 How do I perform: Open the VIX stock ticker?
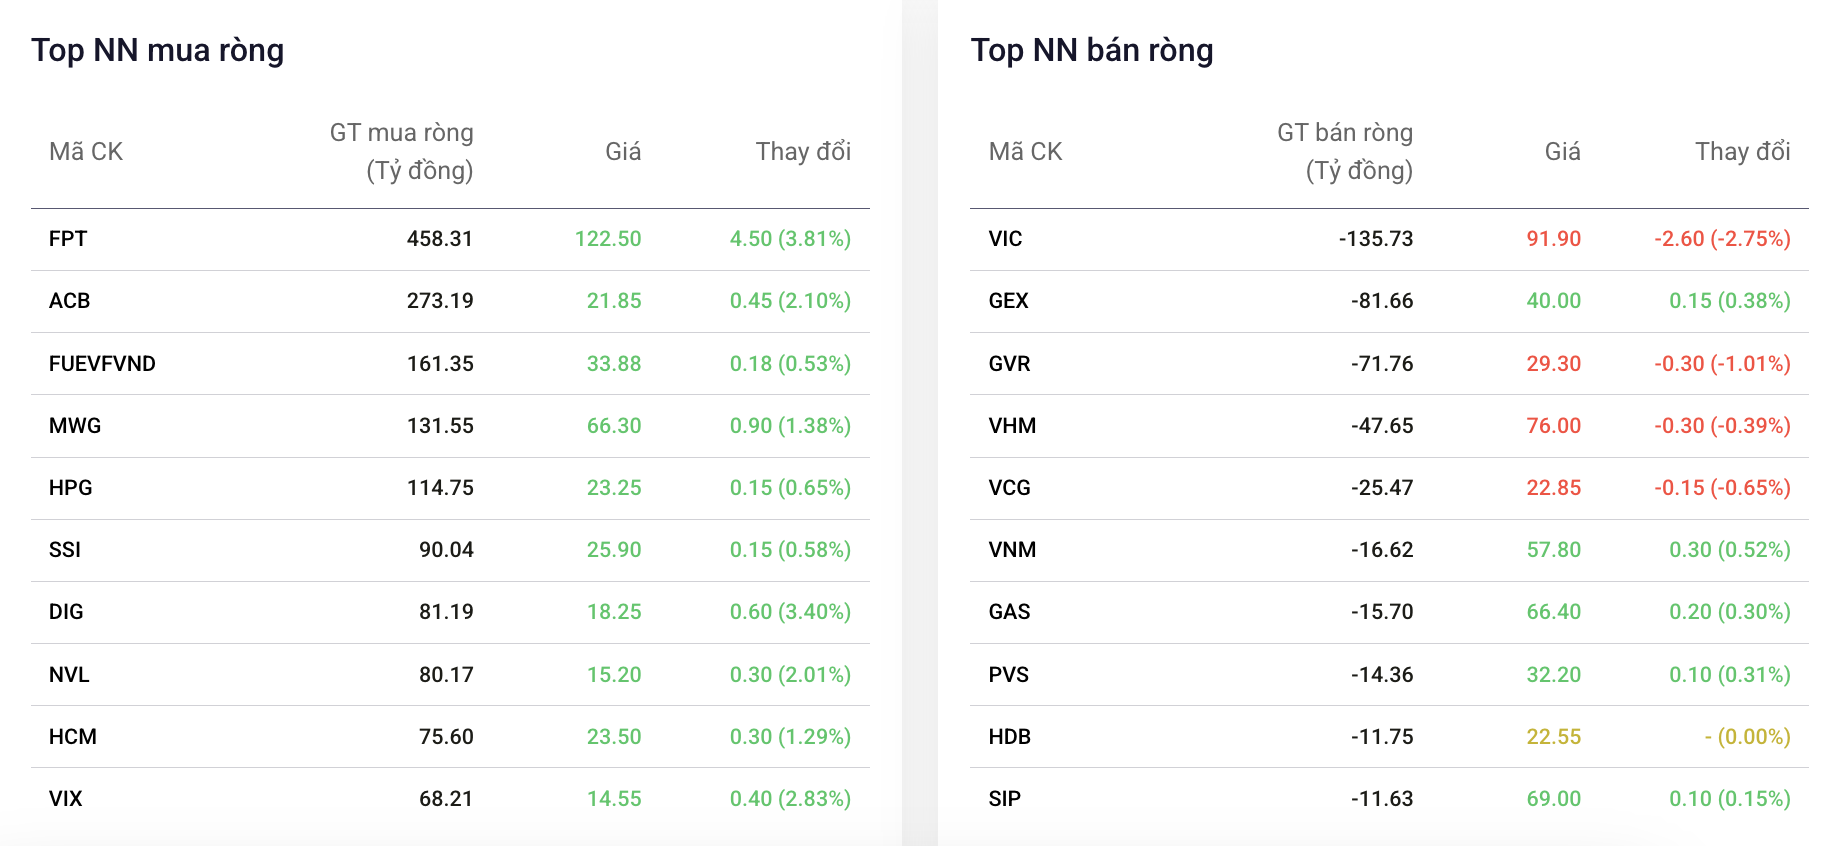click(x=65, y=799)
